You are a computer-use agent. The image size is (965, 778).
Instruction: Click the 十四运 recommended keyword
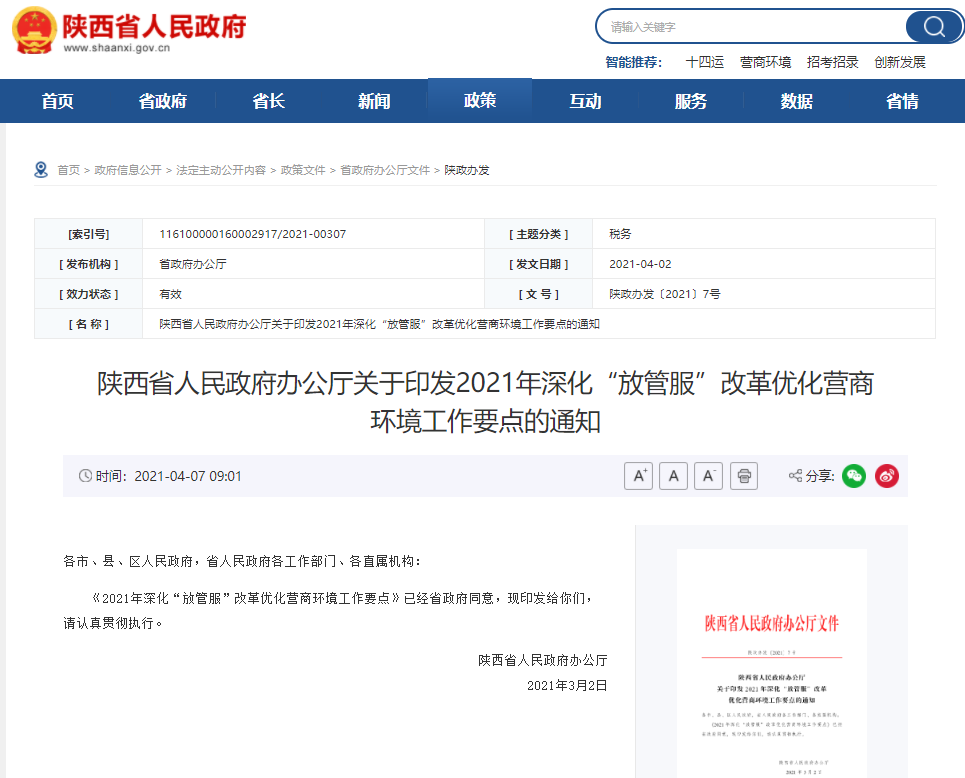(704, 62)
